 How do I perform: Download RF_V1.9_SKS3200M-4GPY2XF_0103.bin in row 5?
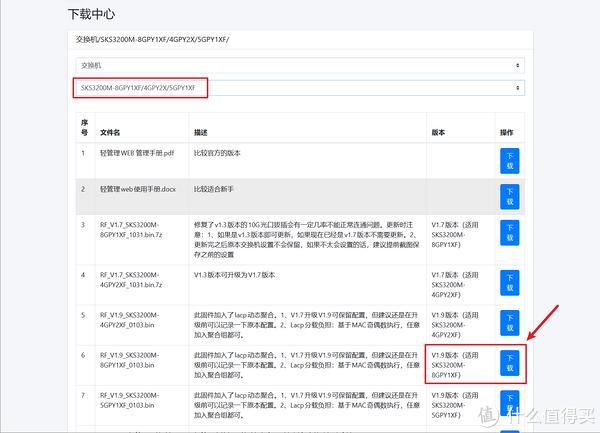(x=510, y=323)
